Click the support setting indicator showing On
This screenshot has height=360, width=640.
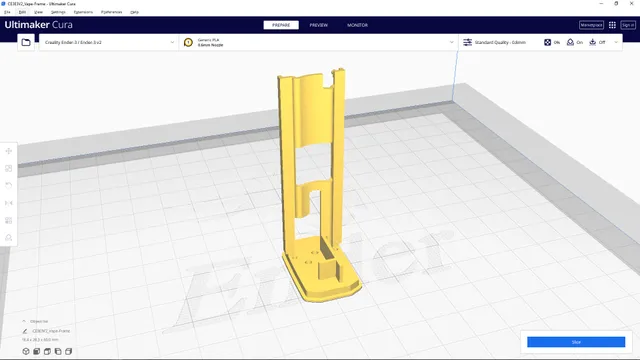pyautogui.click(x=575, y=42)
